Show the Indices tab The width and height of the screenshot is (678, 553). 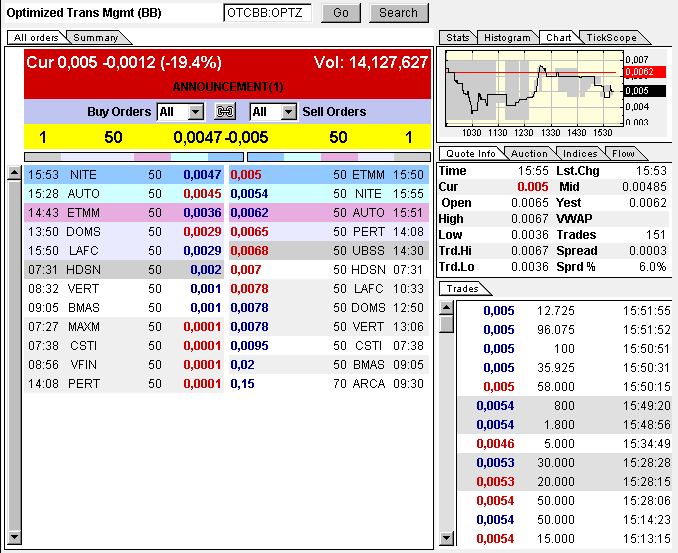[x=580, y=154]
